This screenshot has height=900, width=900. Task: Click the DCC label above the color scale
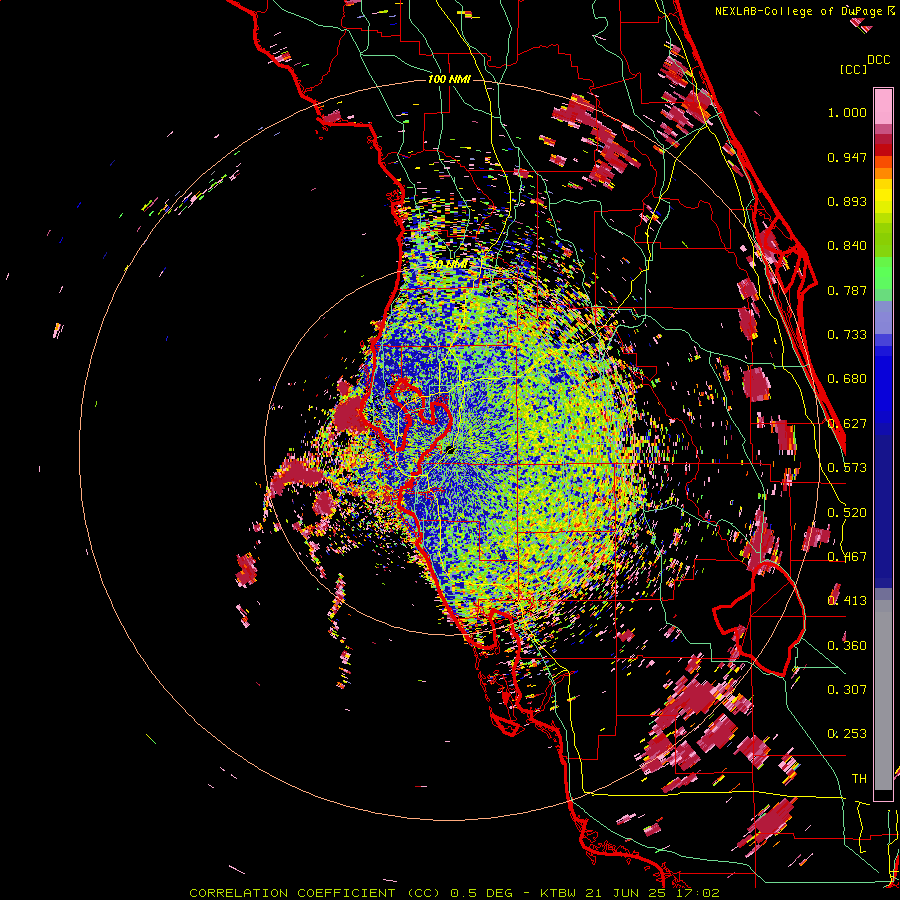tap(879, 60)
